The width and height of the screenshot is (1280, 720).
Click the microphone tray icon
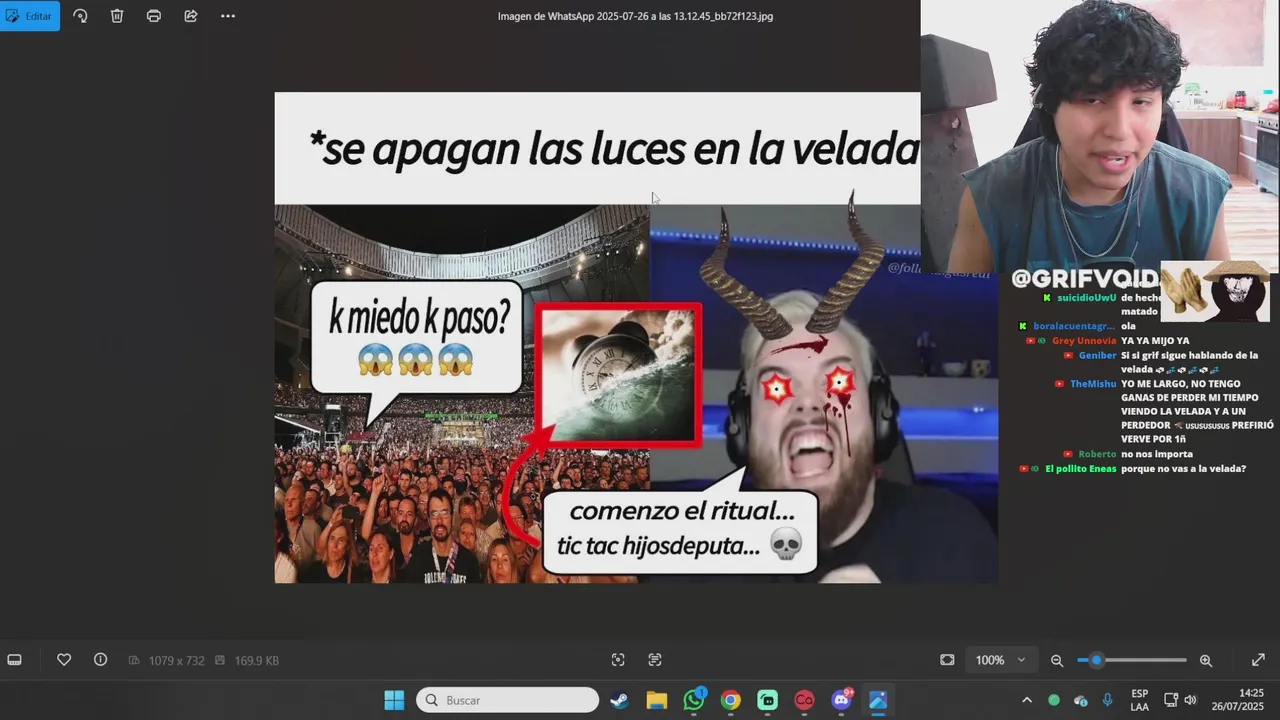[x=1108, y=700]
